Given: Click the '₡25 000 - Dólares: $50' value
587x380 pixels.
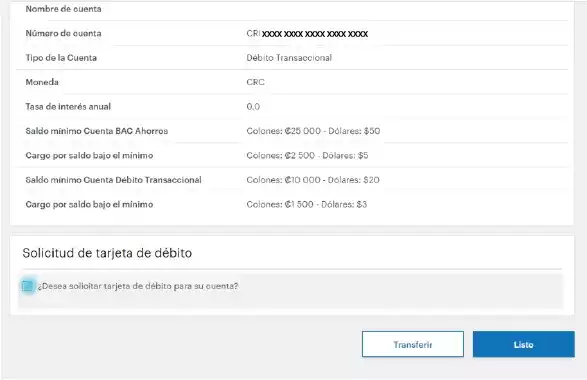Looking at the screenshot, I should click(313, 131).
